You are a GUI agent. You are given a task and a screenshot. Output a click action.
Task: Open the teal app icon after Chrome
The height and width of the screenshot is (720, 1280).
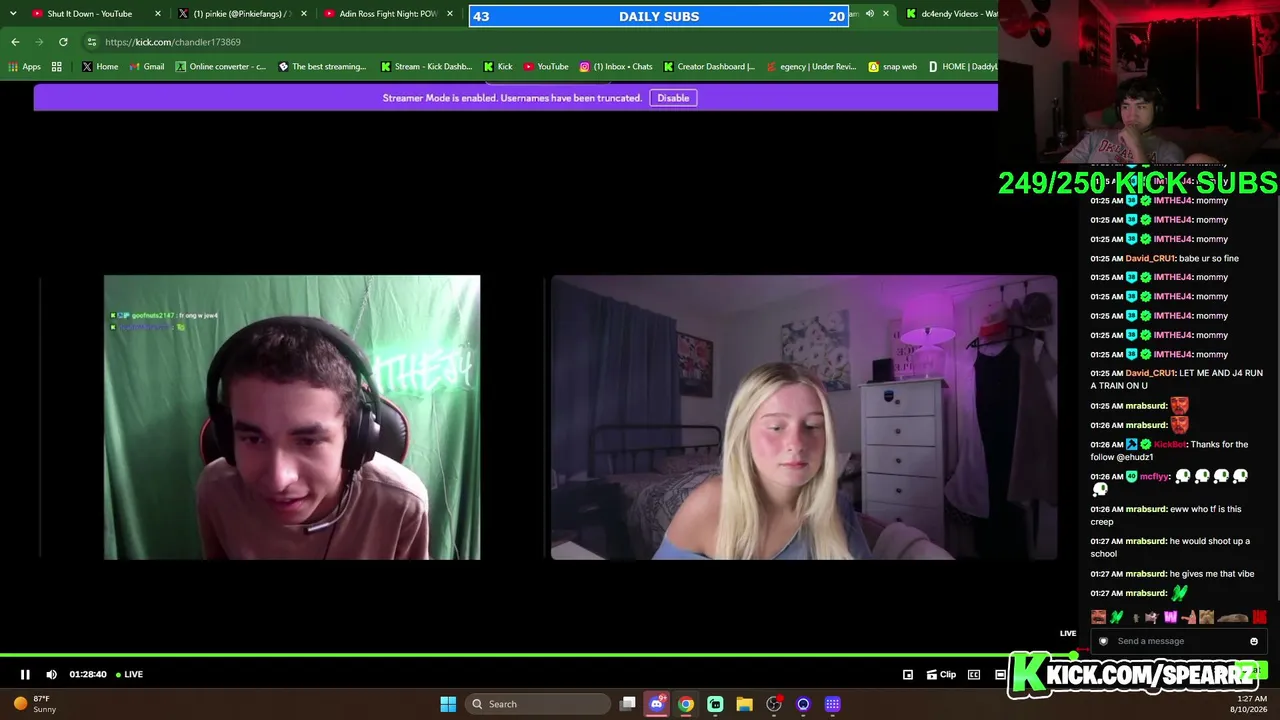[x=715, y=704]
